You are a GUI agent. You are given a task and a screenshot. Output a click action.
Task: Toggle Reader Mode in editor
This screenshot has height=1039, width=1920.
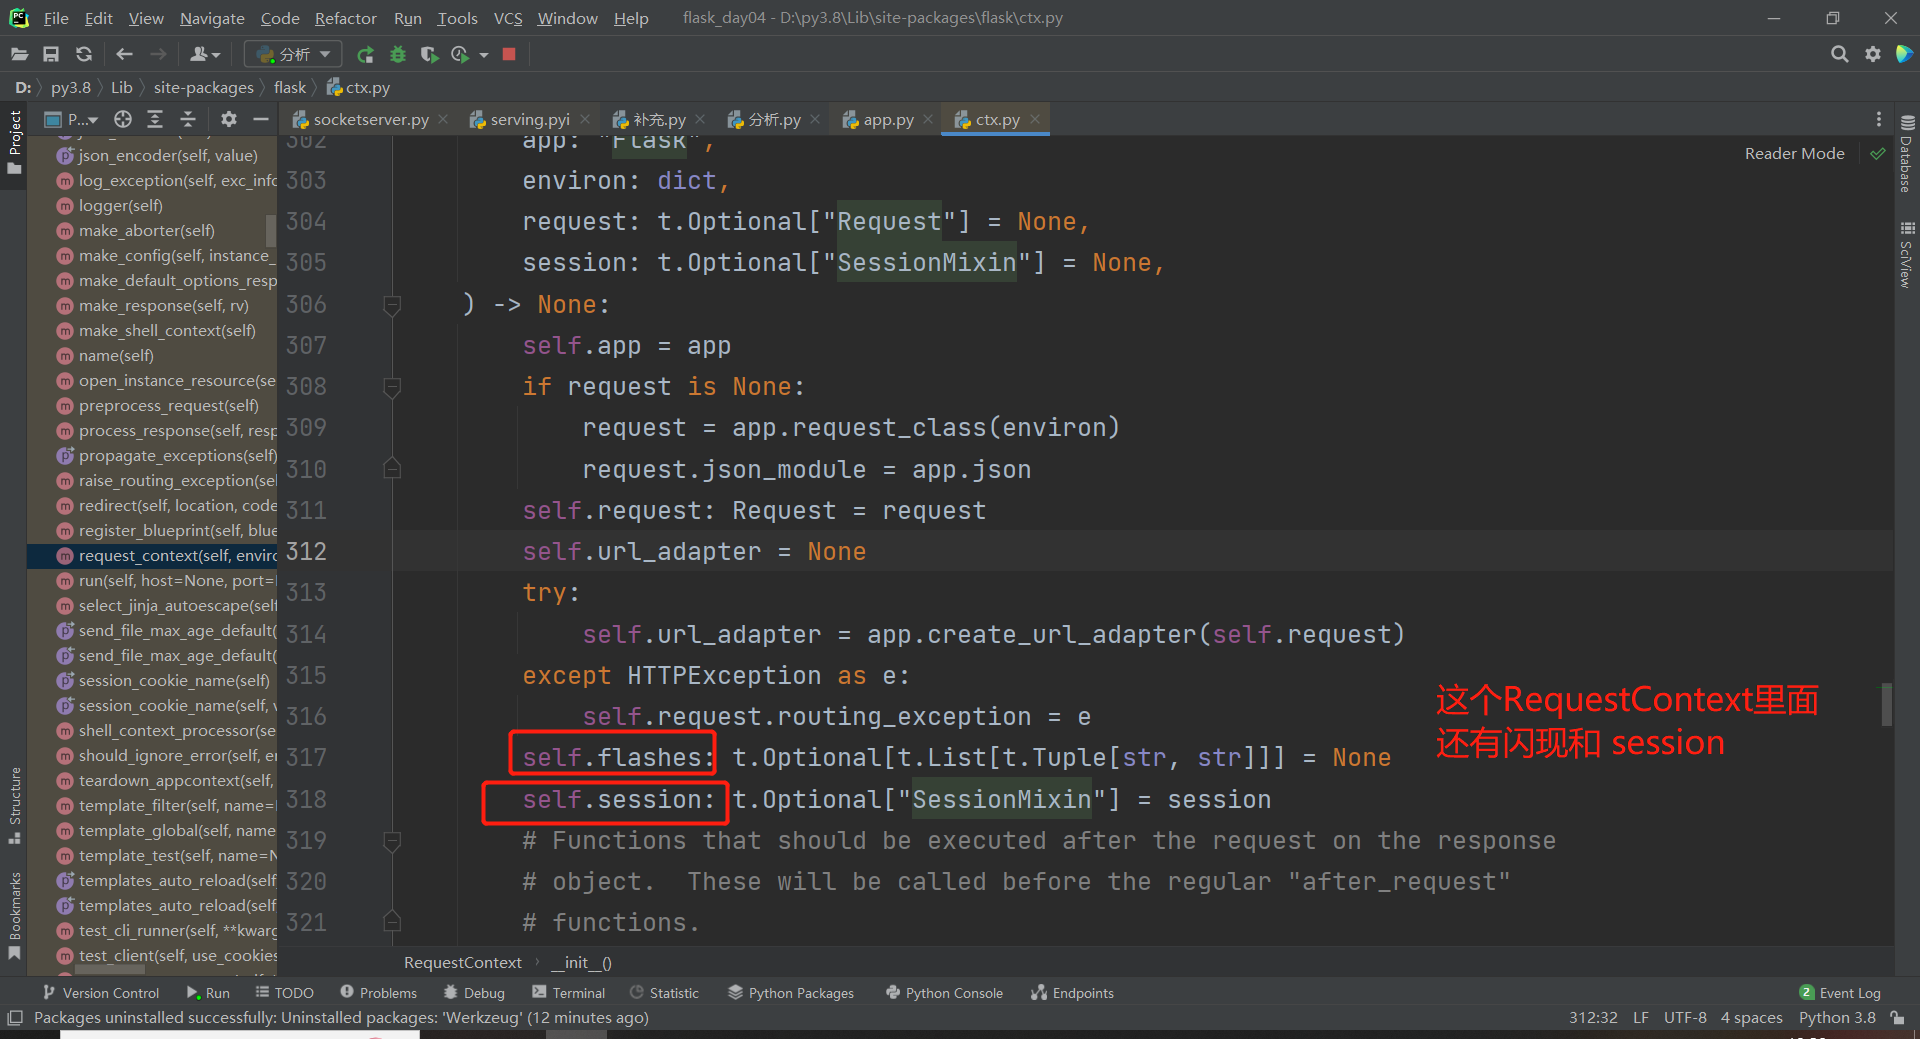tap(1794, 154)
